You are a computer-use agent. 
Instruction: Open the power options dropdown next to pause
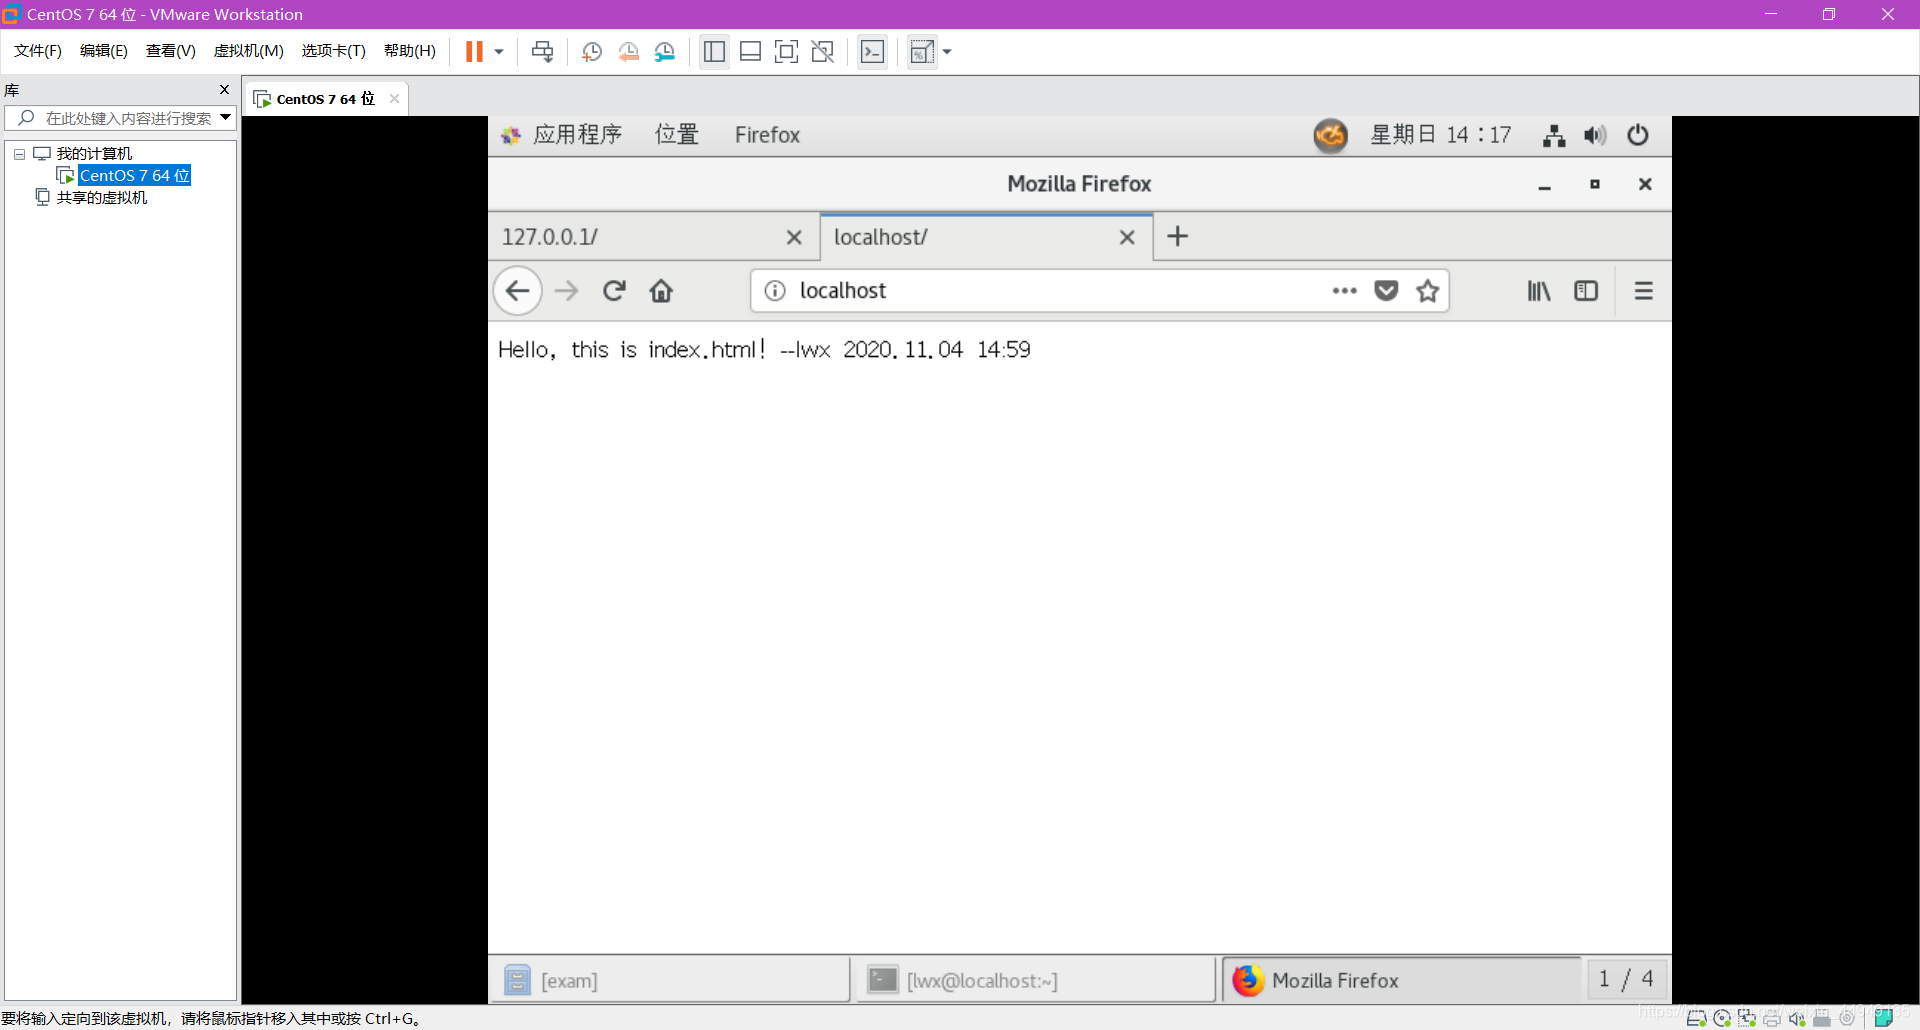click(x=499, y=52)
